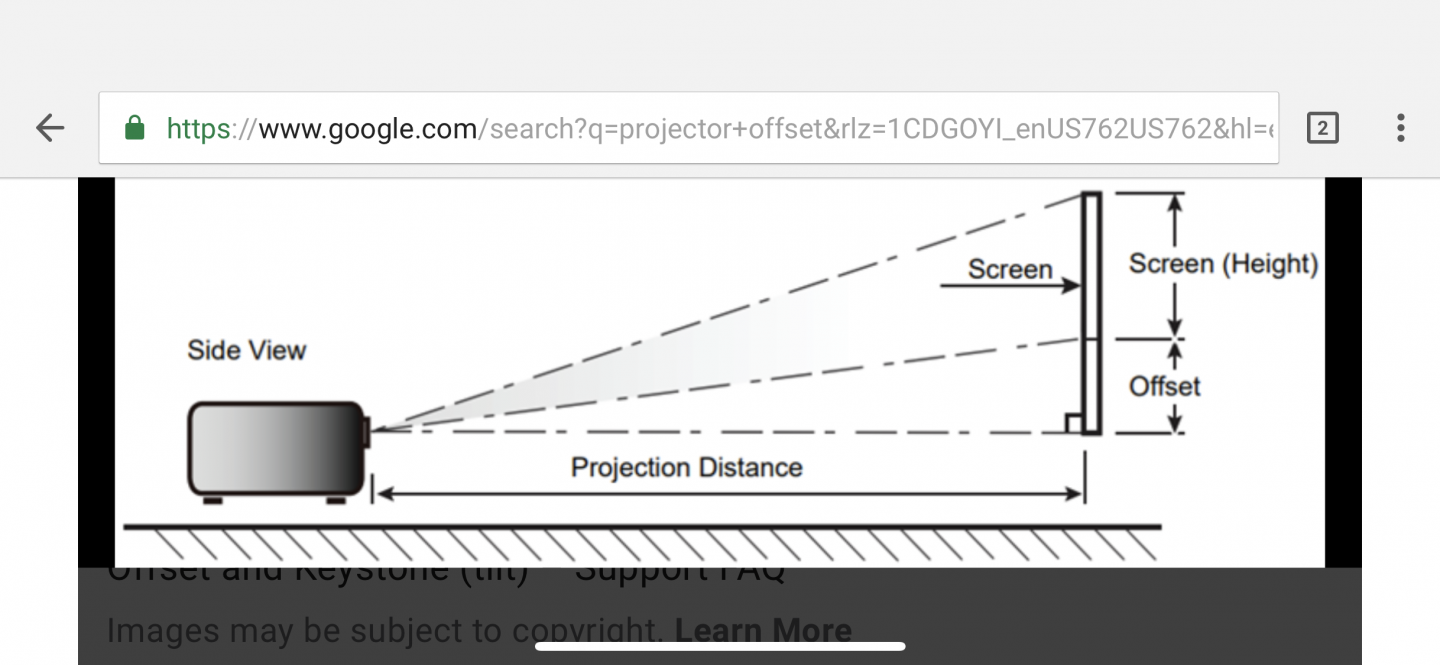Image resolution: width=1440 pixels, height=665 pixels.
Task: Open the three-dot browser menu
Action: coord(1400,127)
